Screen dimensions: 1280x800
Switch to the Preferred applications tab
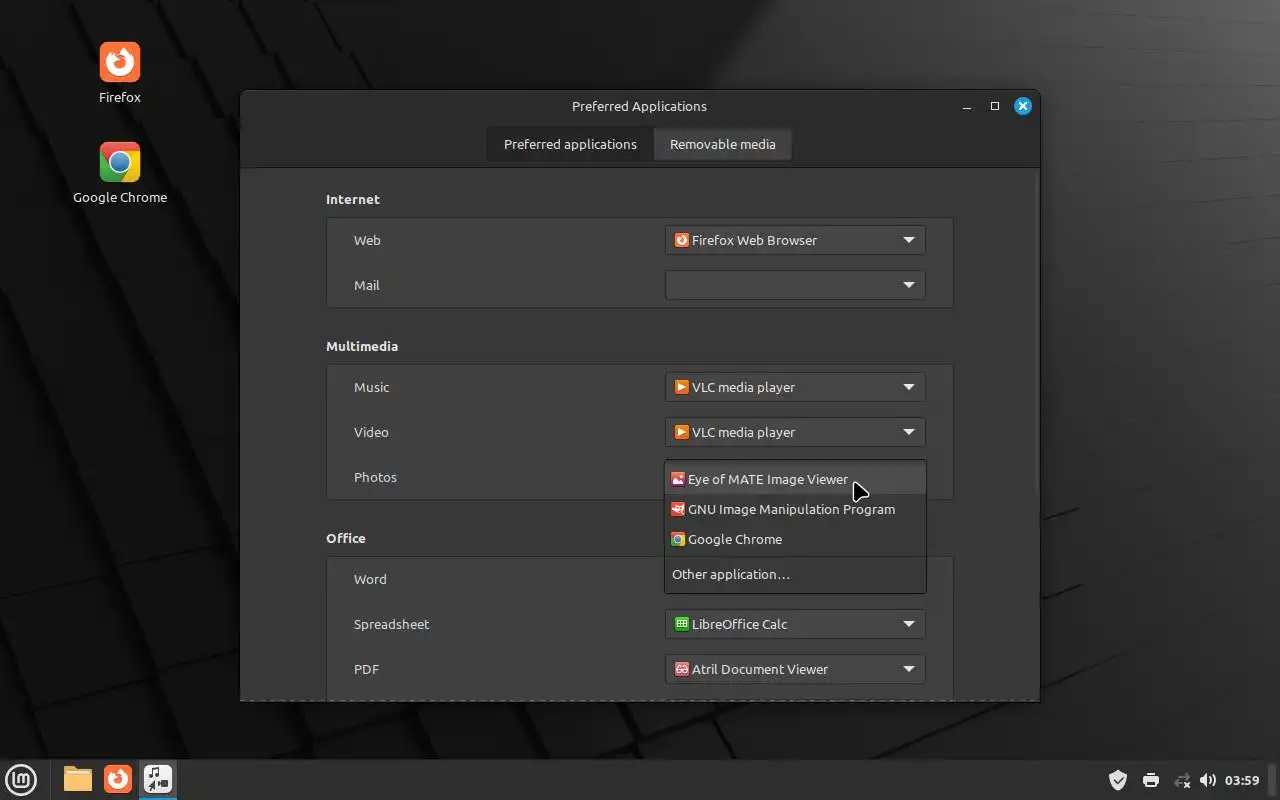[570, 144]
